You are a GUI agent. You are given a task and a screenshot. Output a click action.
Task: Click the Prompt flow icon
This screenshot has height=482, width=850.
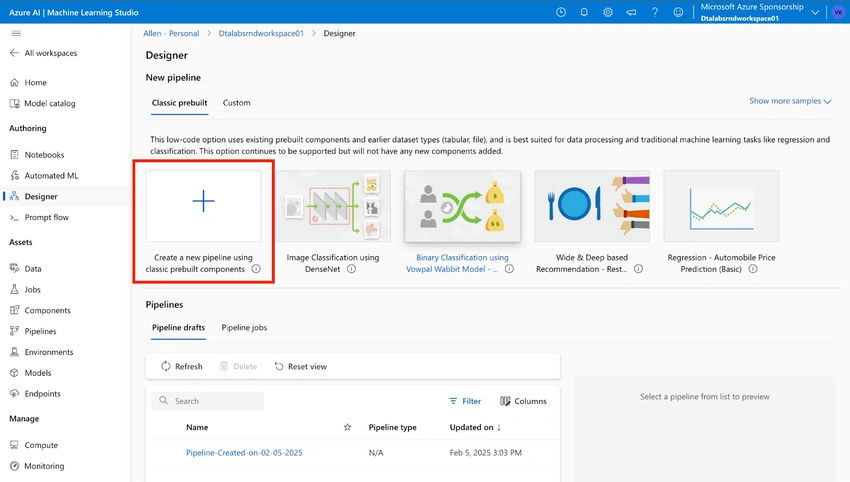tap(15, 217)
